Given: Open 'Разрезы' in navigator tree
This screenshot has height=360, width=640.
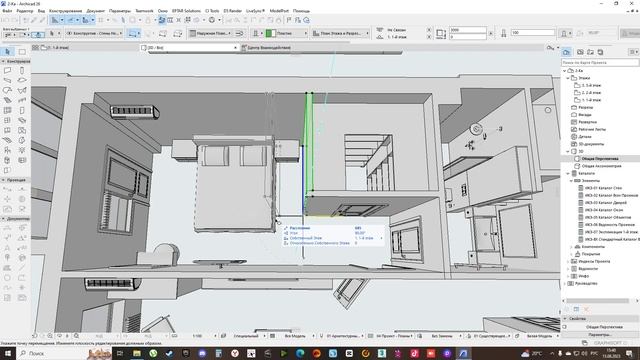Looking at the screenshot, I should [586, 107].
